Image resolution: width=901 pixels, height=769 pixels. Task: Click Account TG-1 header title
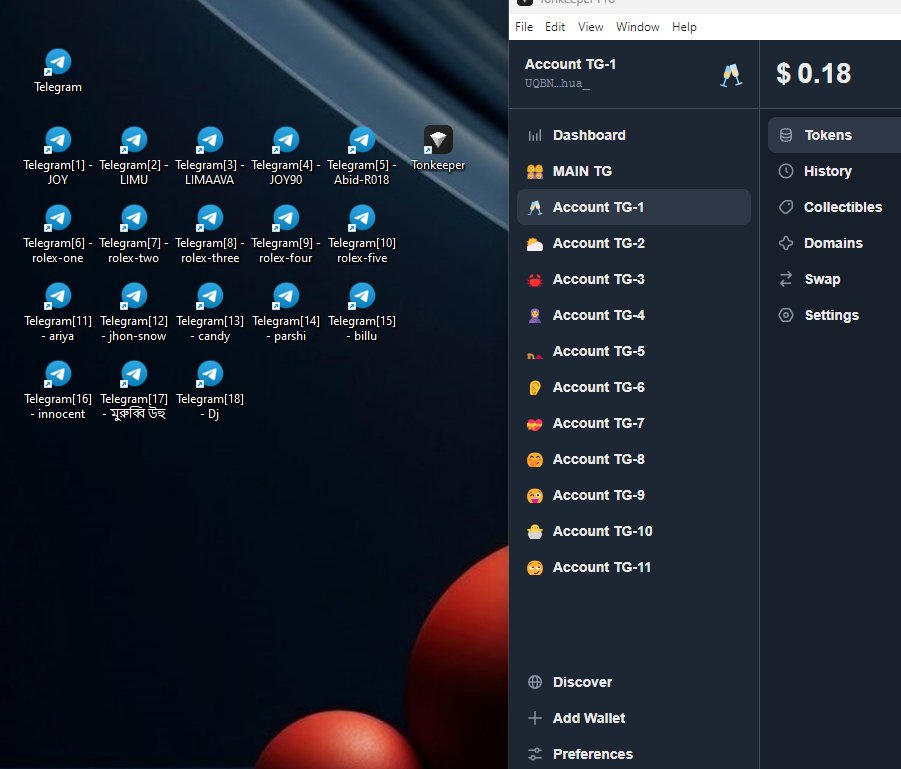pyautogui.click(x=570, y=64)
